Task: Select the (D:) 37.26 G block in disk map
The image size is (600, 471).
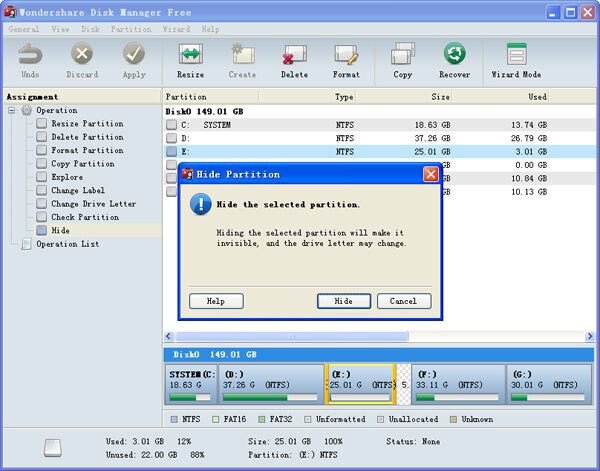Action: (271, 384)
